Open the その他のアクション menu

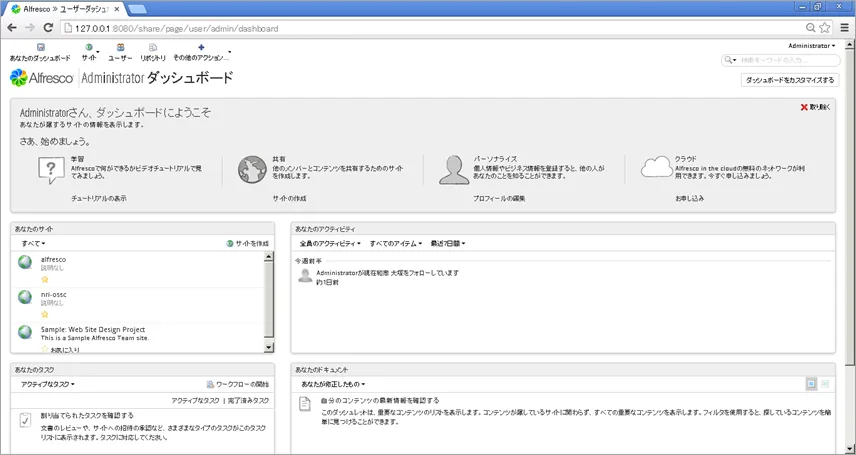201,52
